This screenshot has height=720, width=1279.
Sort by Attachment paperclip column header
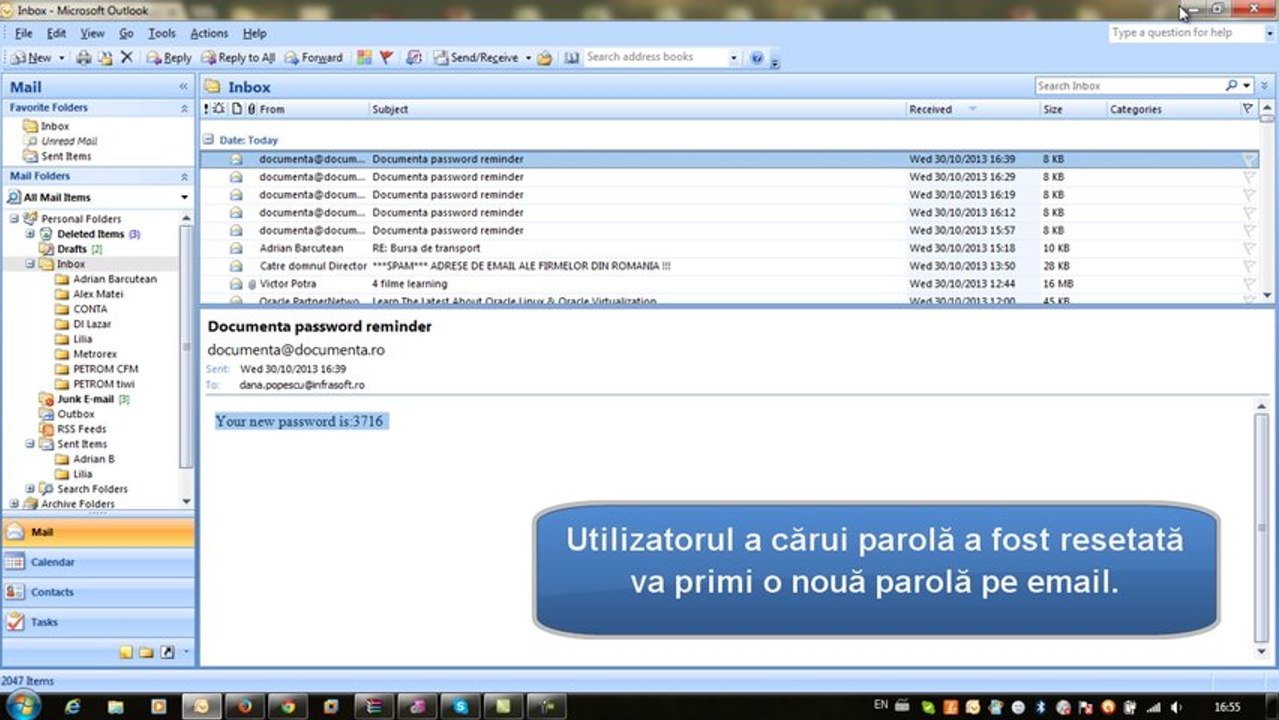coord(251,109)
